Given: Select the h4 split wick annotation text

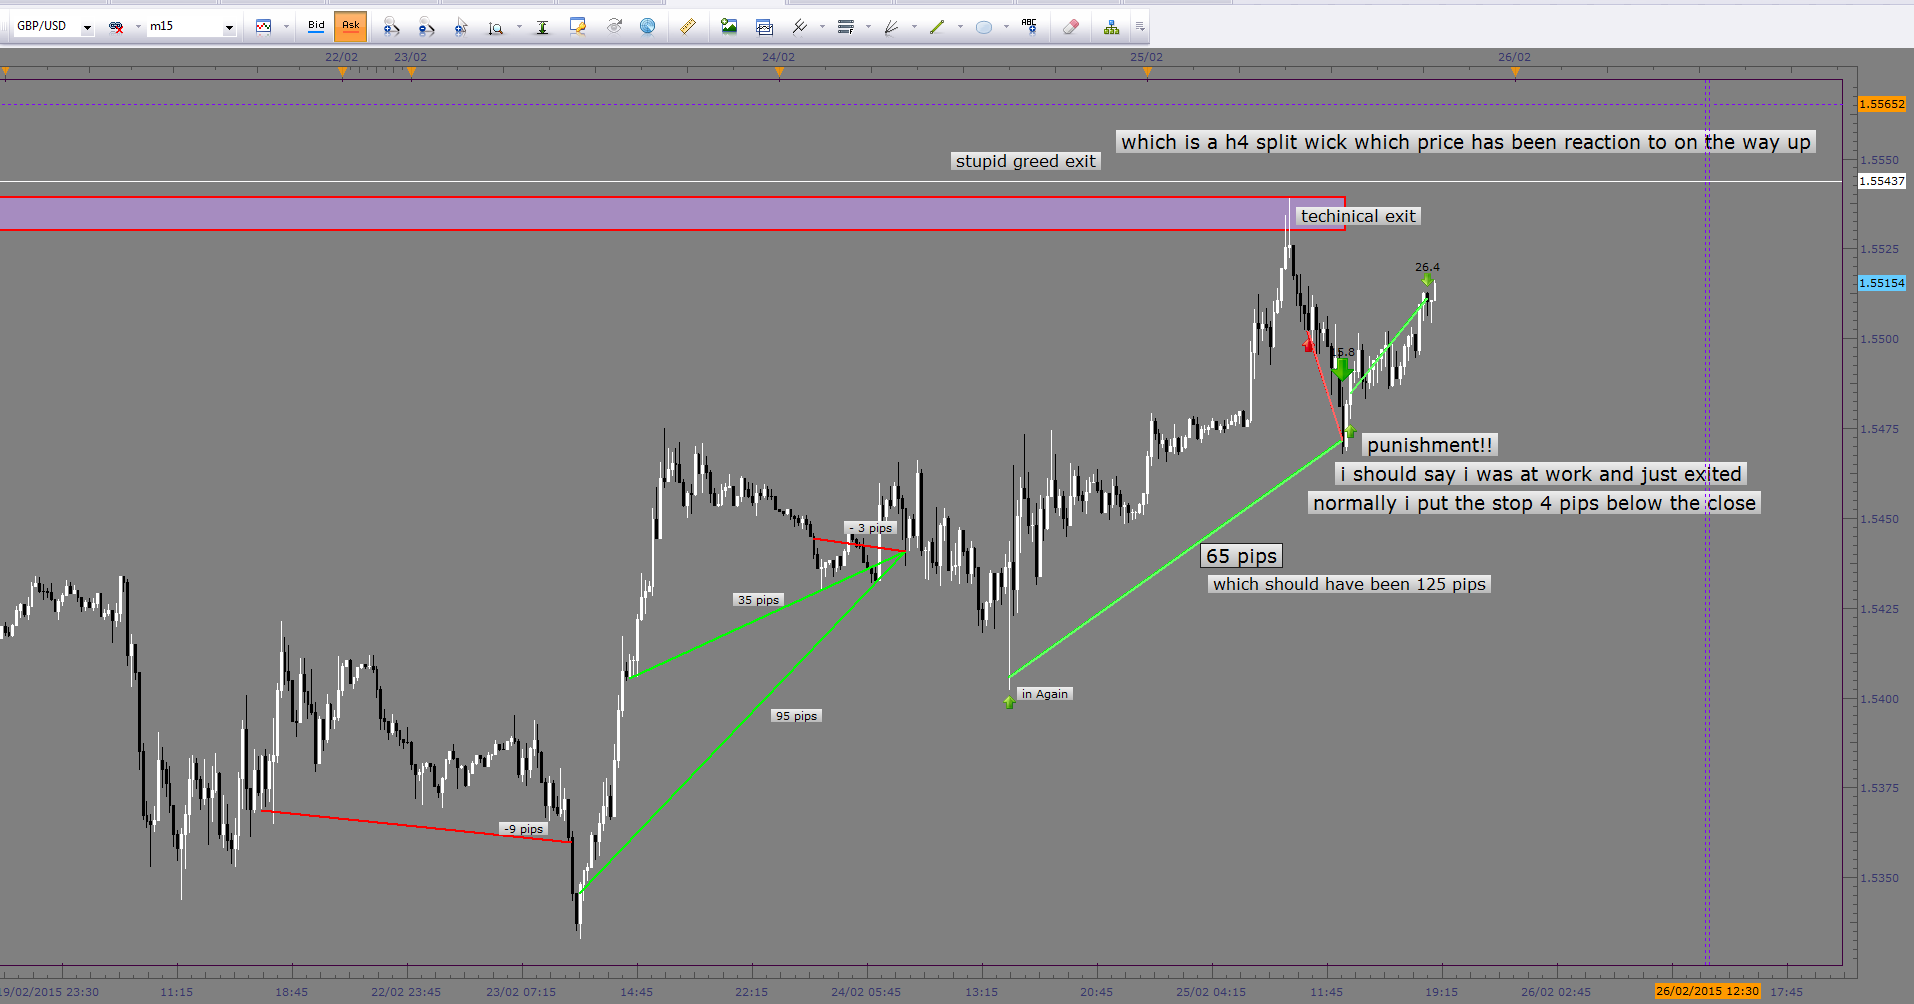Looking at the screenshot, I should click(1465, 142).
